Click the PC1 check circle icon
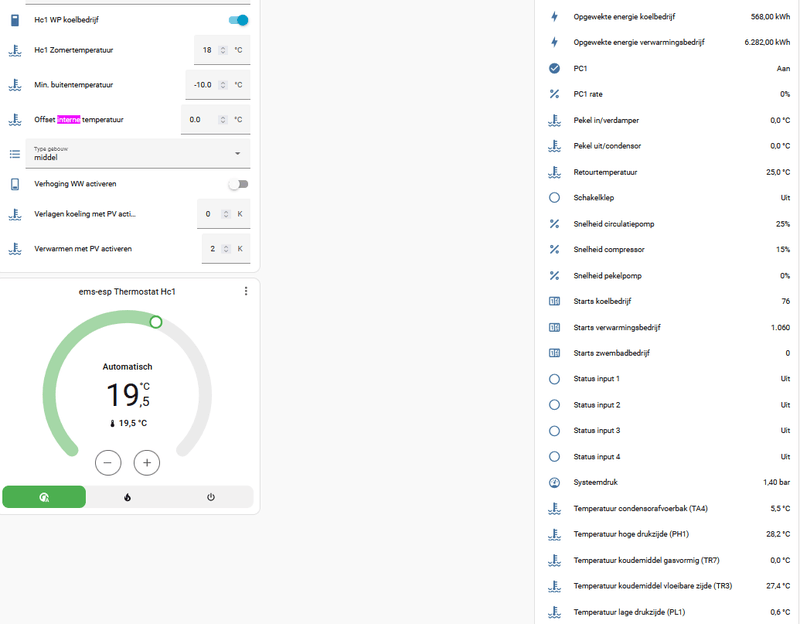Viewport: 800px width, 624px height. (554, 68)
